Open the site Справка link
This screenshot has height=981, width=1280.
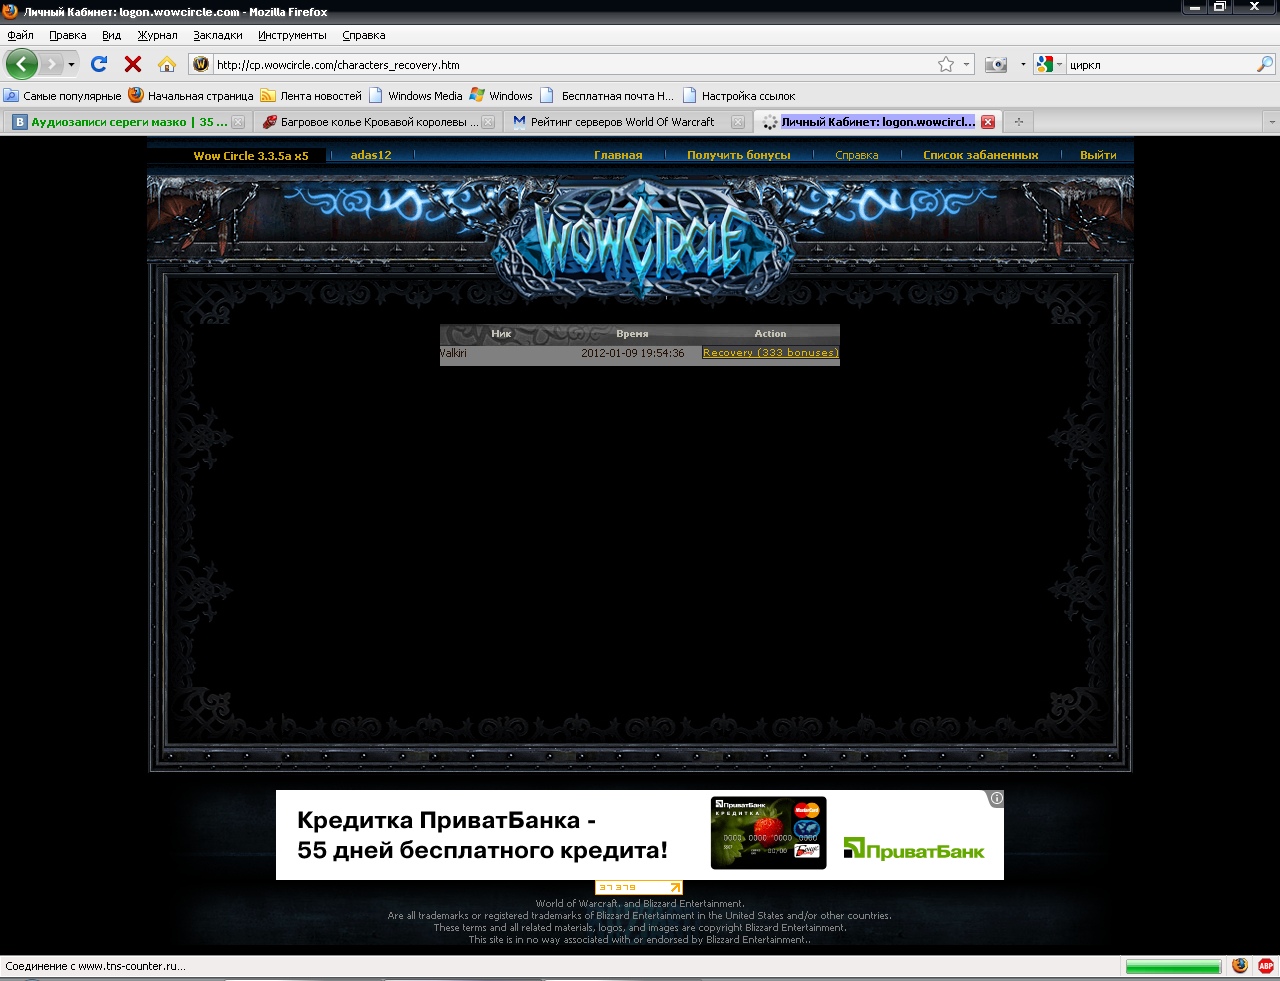point(857,155)
